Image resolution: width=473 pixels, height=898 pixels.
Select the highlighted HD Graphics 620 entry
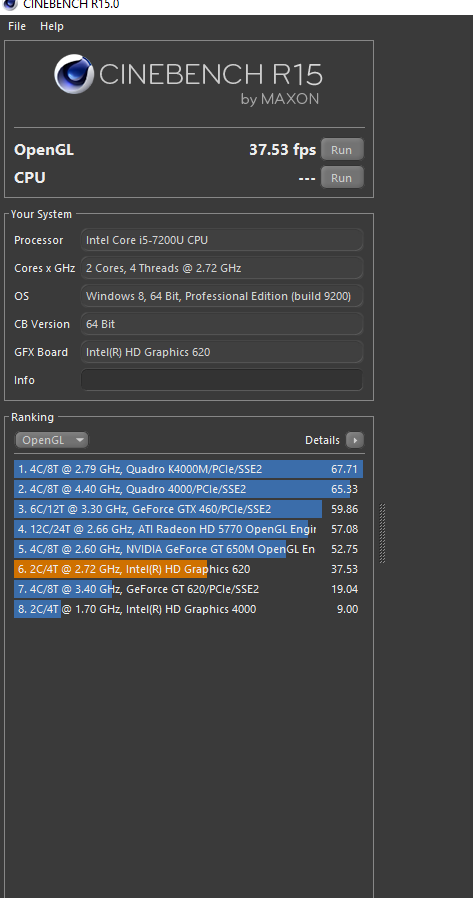[188, 569]
